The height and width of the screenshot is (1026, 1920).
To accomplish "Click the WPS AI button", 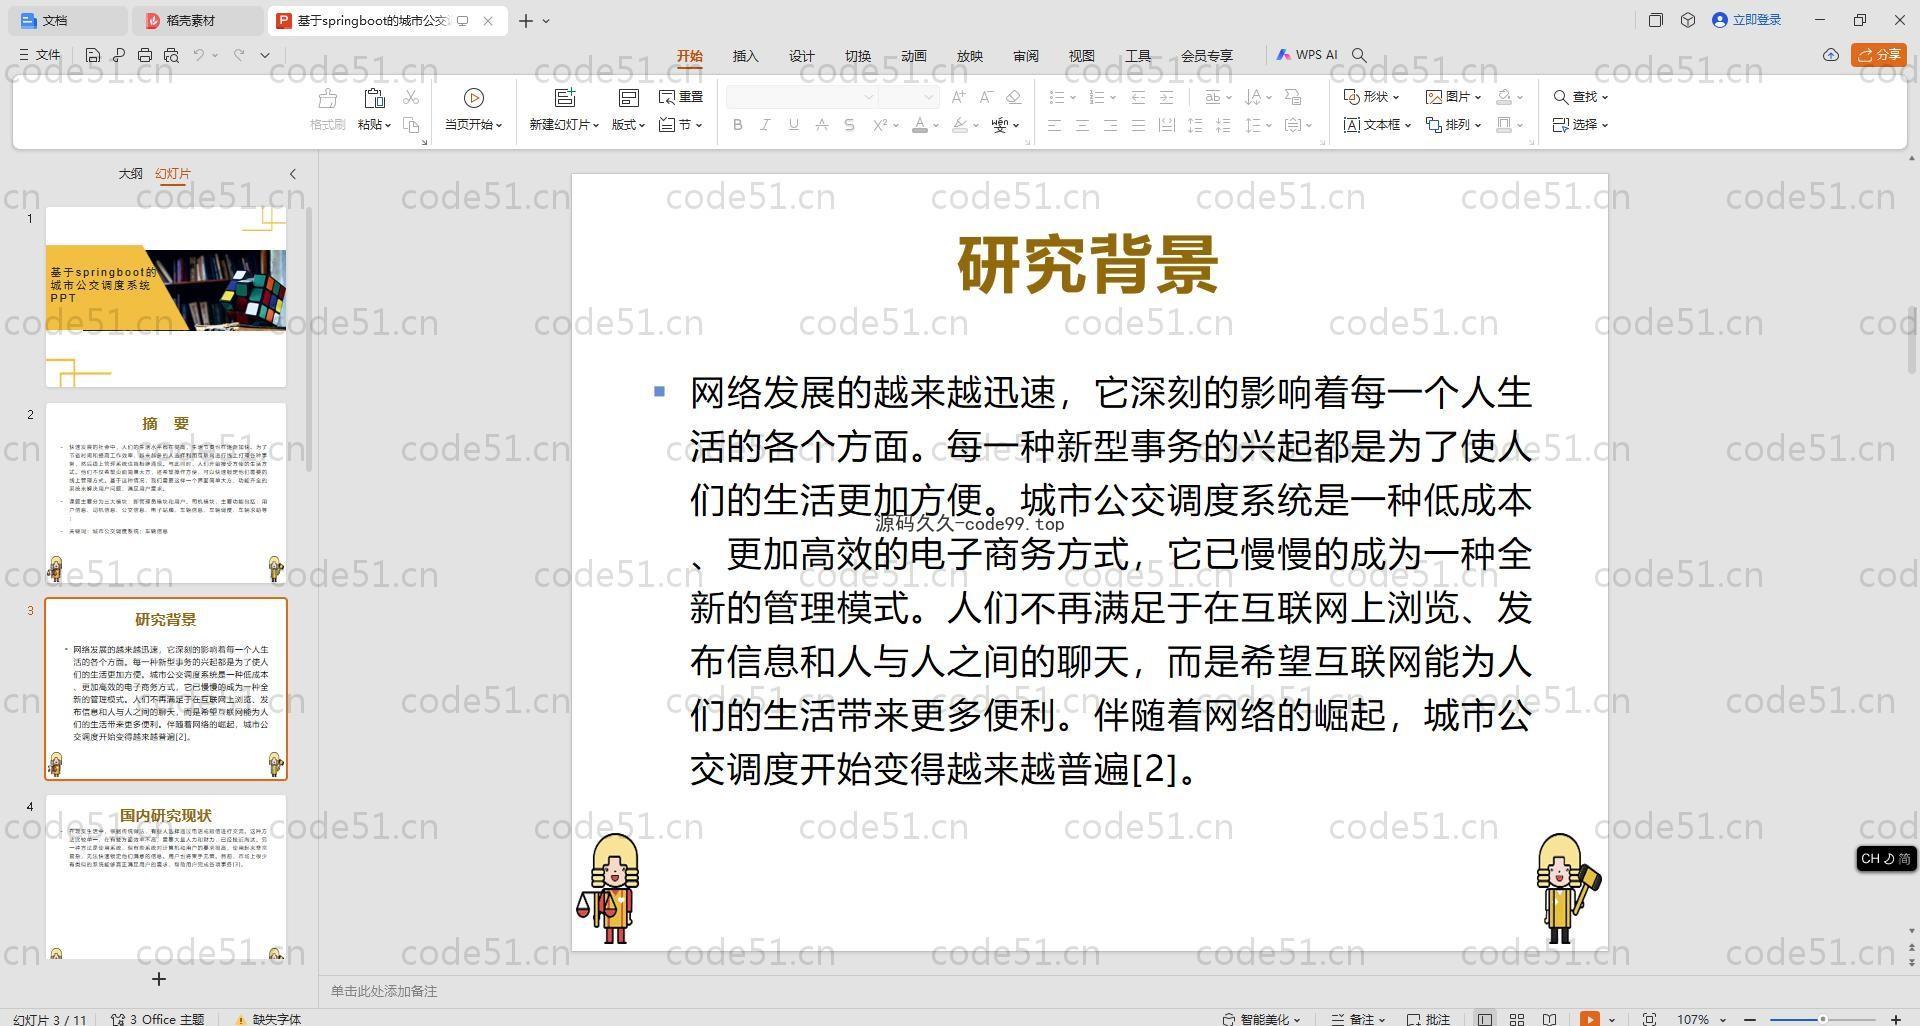I will 1307,55.
